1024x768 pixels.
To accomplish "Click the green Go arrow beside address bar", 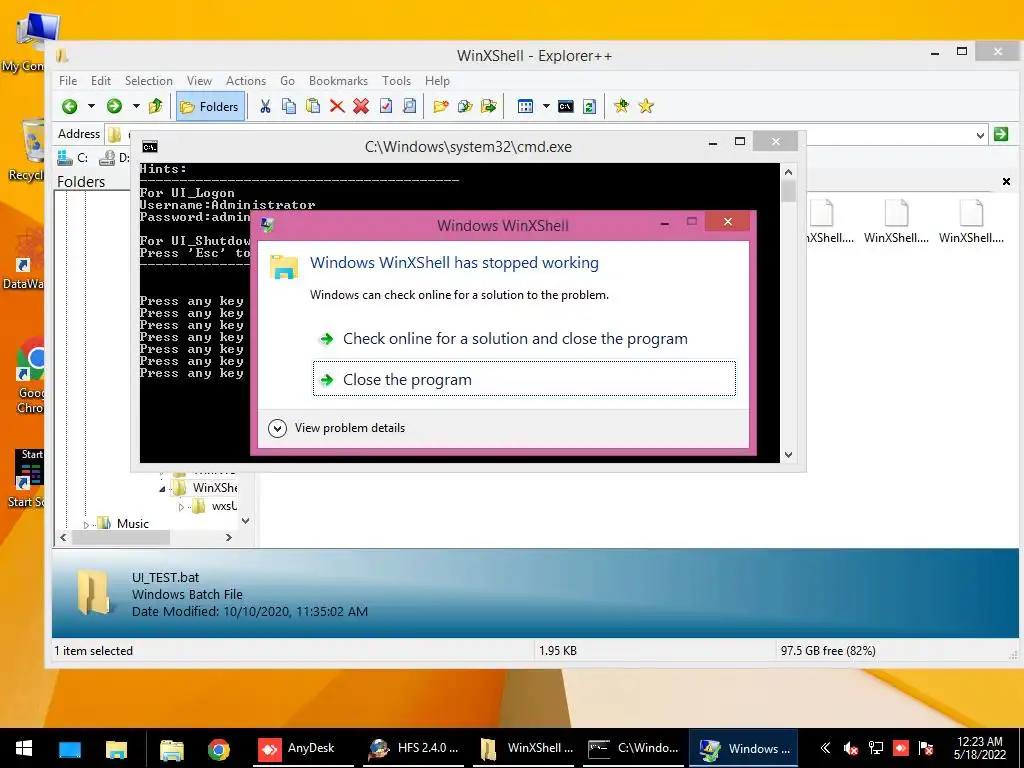I will click(x=1000, y=135).
